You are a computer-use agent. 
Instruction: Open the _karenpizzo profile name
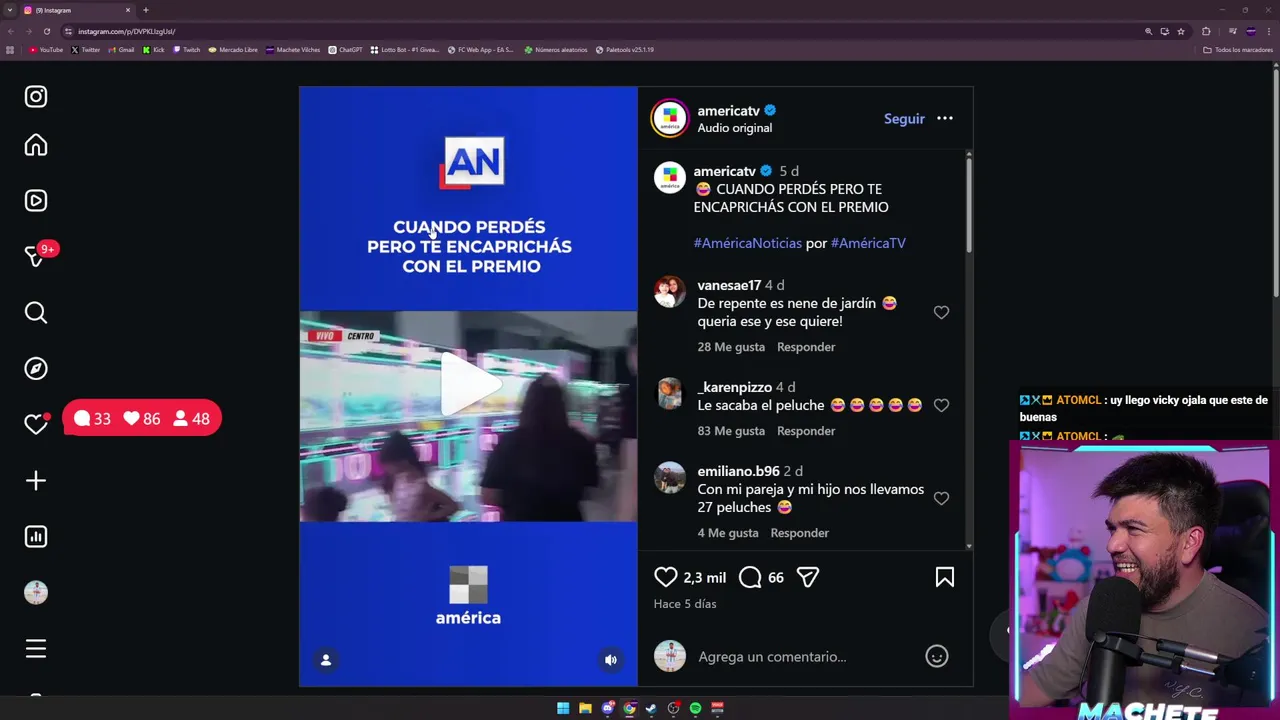click(735, 387)
